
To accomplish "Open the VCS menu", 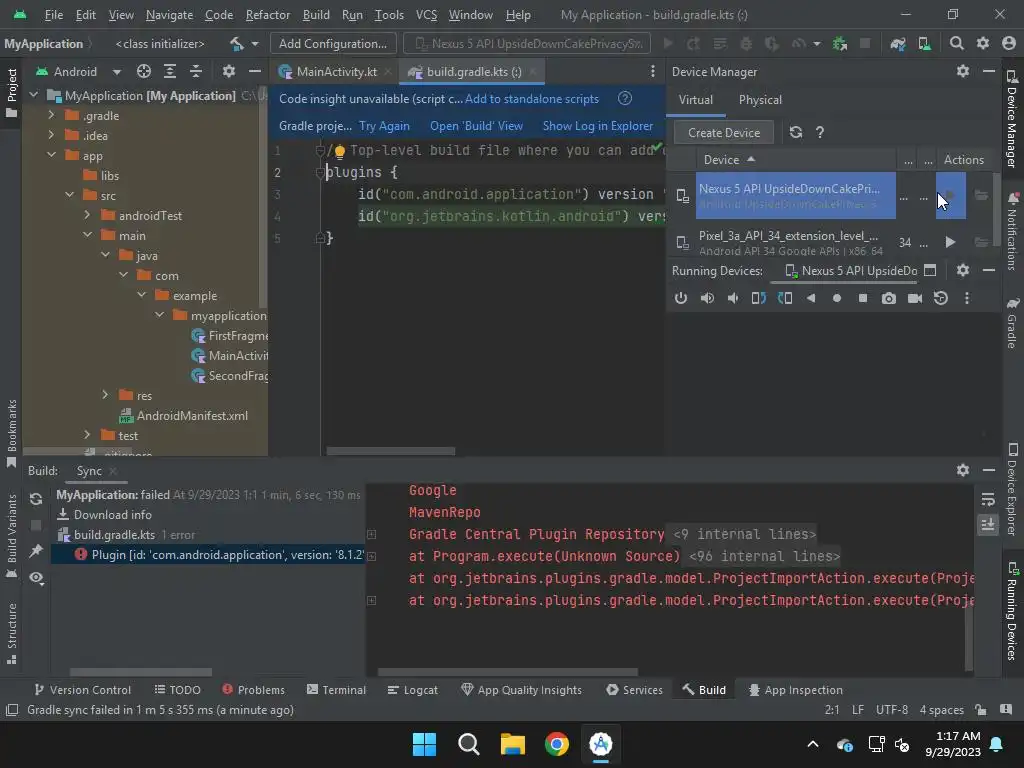I will [426, 14].
